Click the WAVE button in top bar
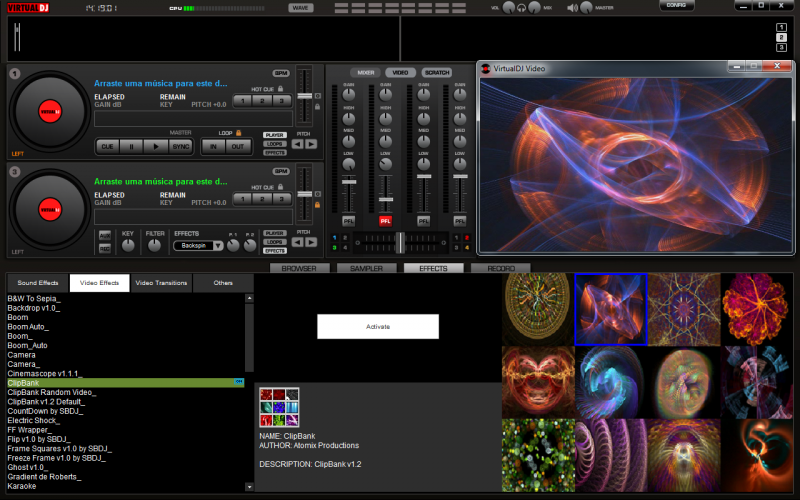This screenshot has height=500, width=800. click(301, 8)
